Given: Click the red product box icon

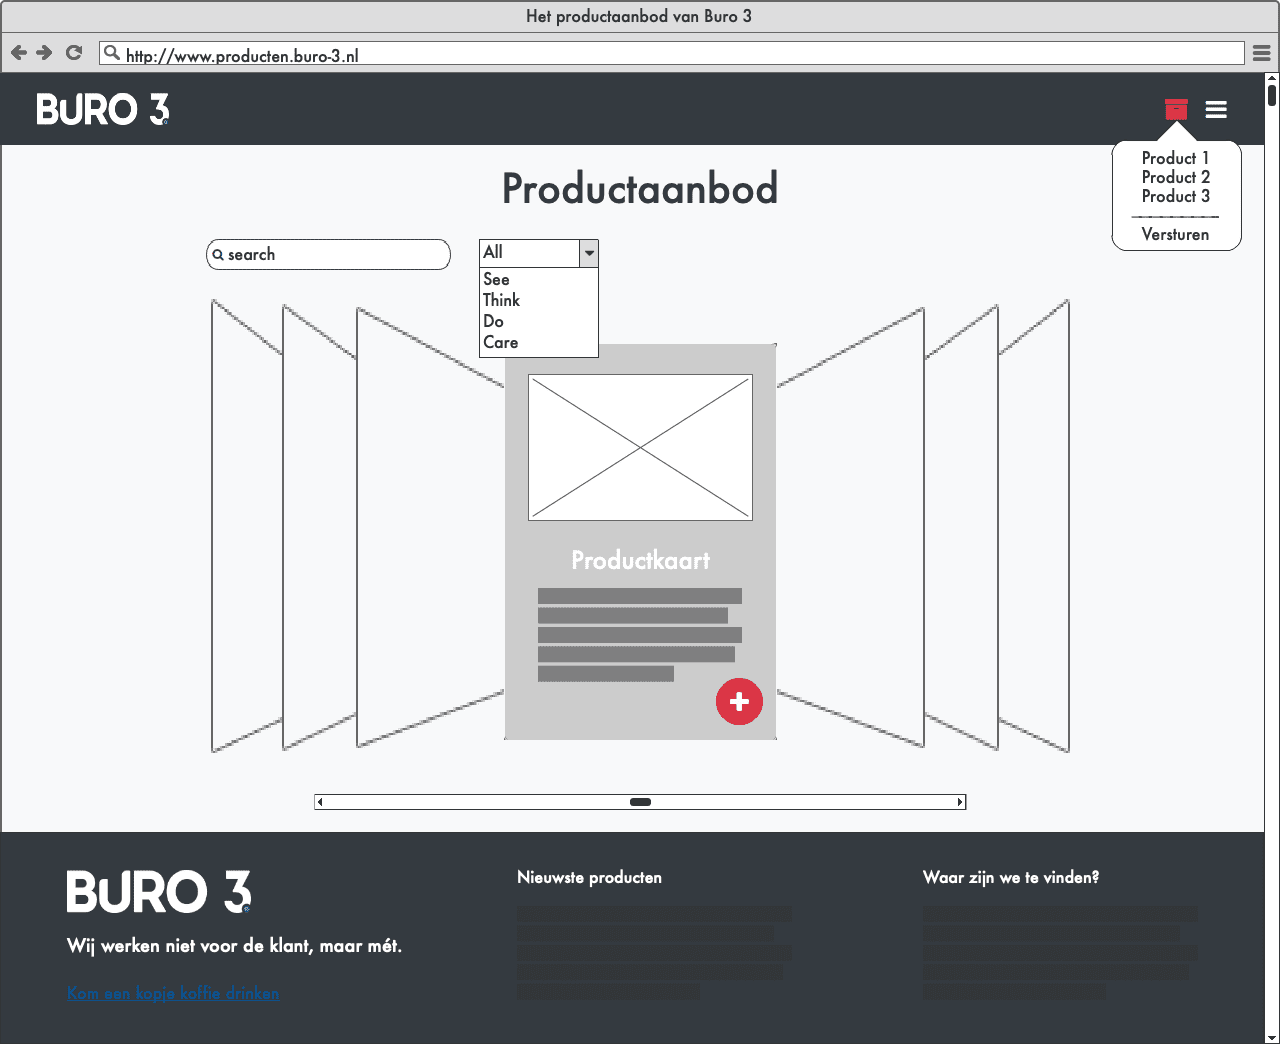Looking at the screenshot, I should click(x=1176, y=109).
